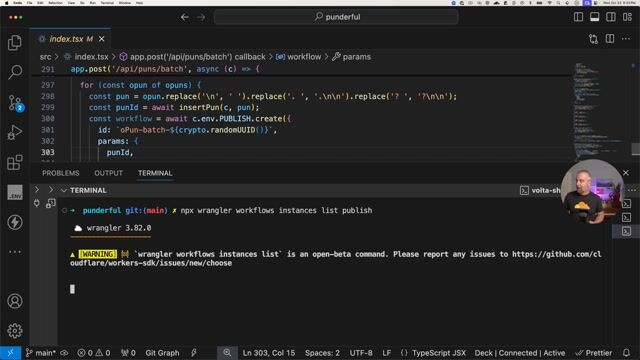Go forward with the navigation arrow
Screen dimensions: 640x360
pyautogui.click(x=201, y=17)
